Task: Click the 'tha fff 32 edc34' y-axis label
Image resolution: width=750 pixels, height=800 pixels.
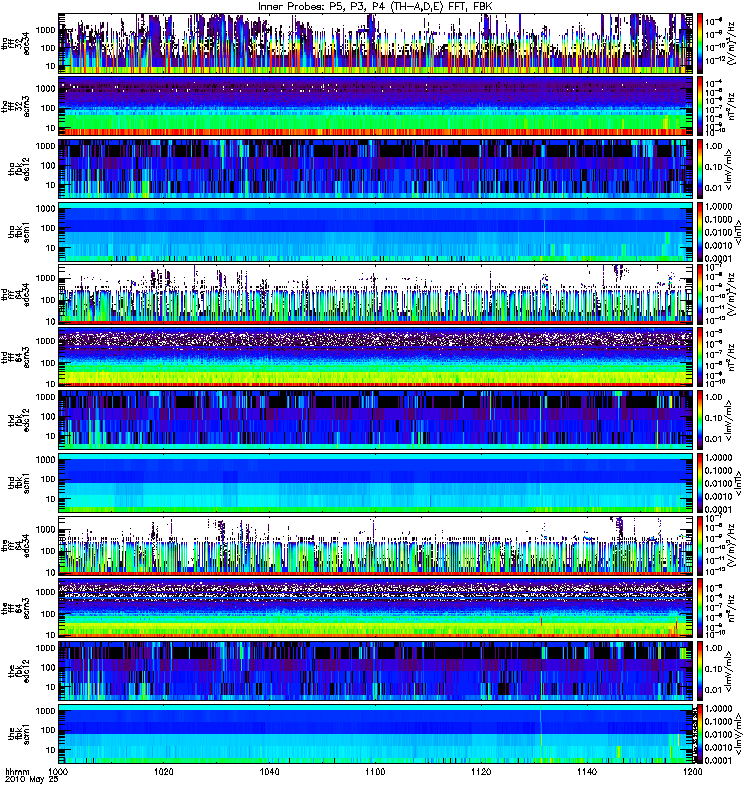Action: (x=15, y=44)
